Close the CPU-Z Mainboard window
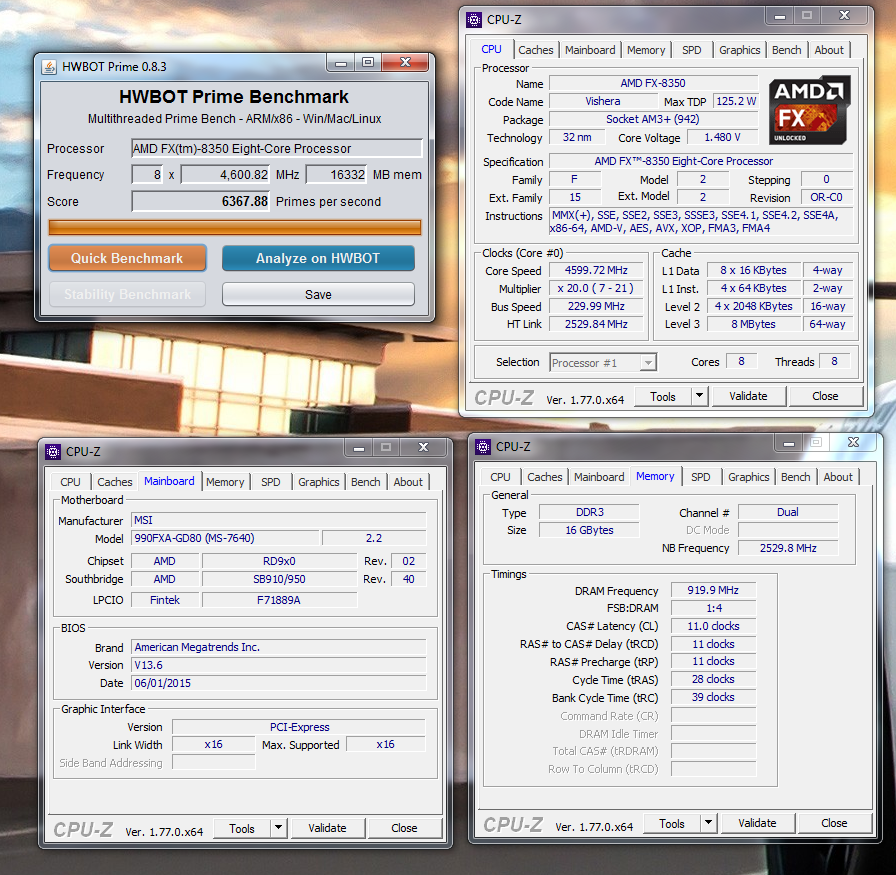 (423, 448)
